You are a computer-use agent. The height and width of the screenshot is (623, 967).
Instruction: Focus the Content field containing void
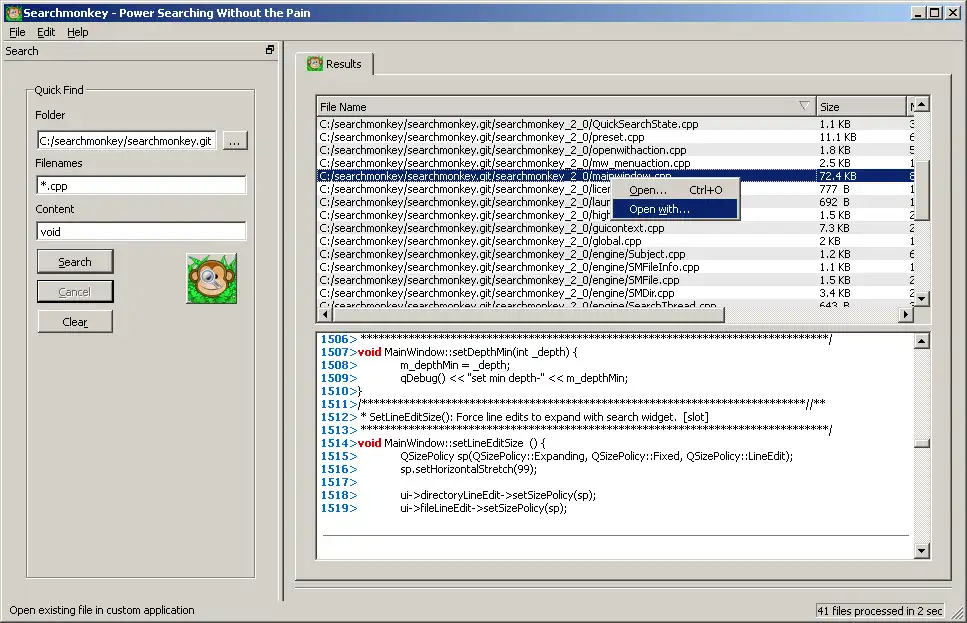(x=141, y=232)
